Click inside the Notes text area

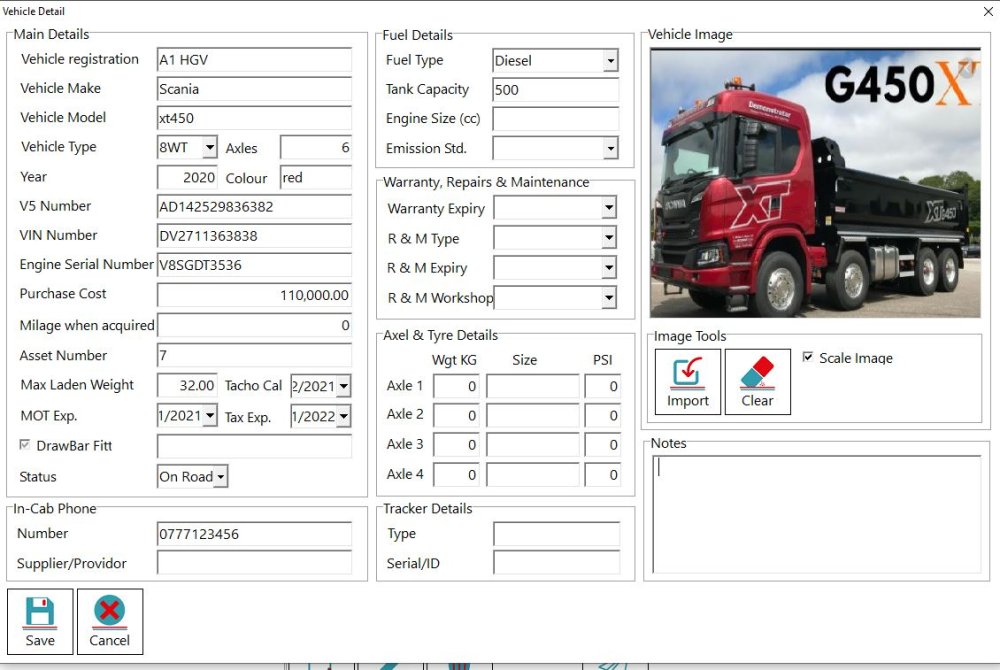coord(816,514)
